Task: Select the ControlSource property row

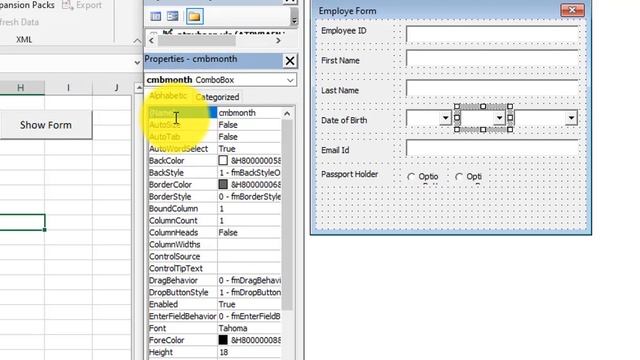Action: [214, 256]
